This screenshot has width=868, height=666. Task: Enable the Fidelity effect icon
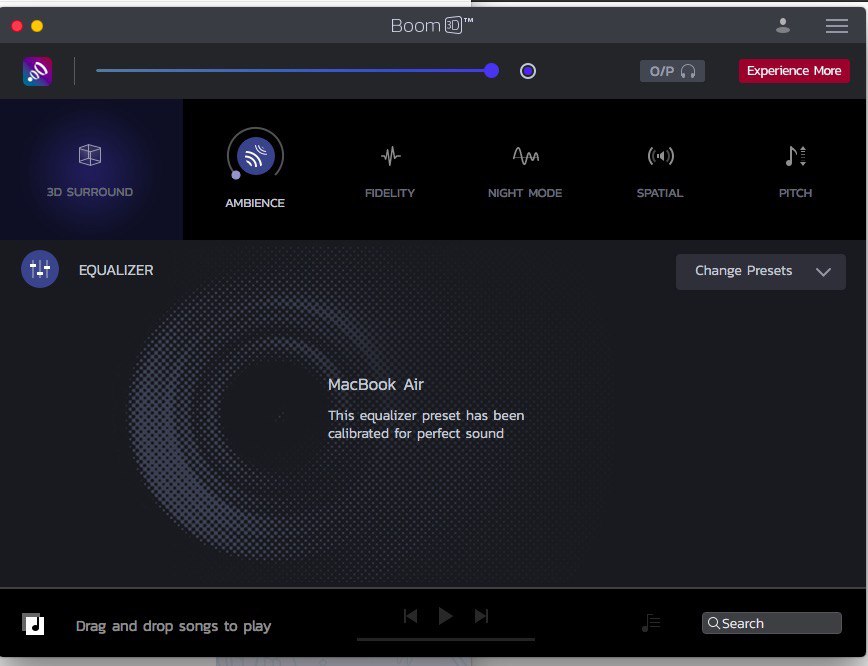tap(390, 156)
